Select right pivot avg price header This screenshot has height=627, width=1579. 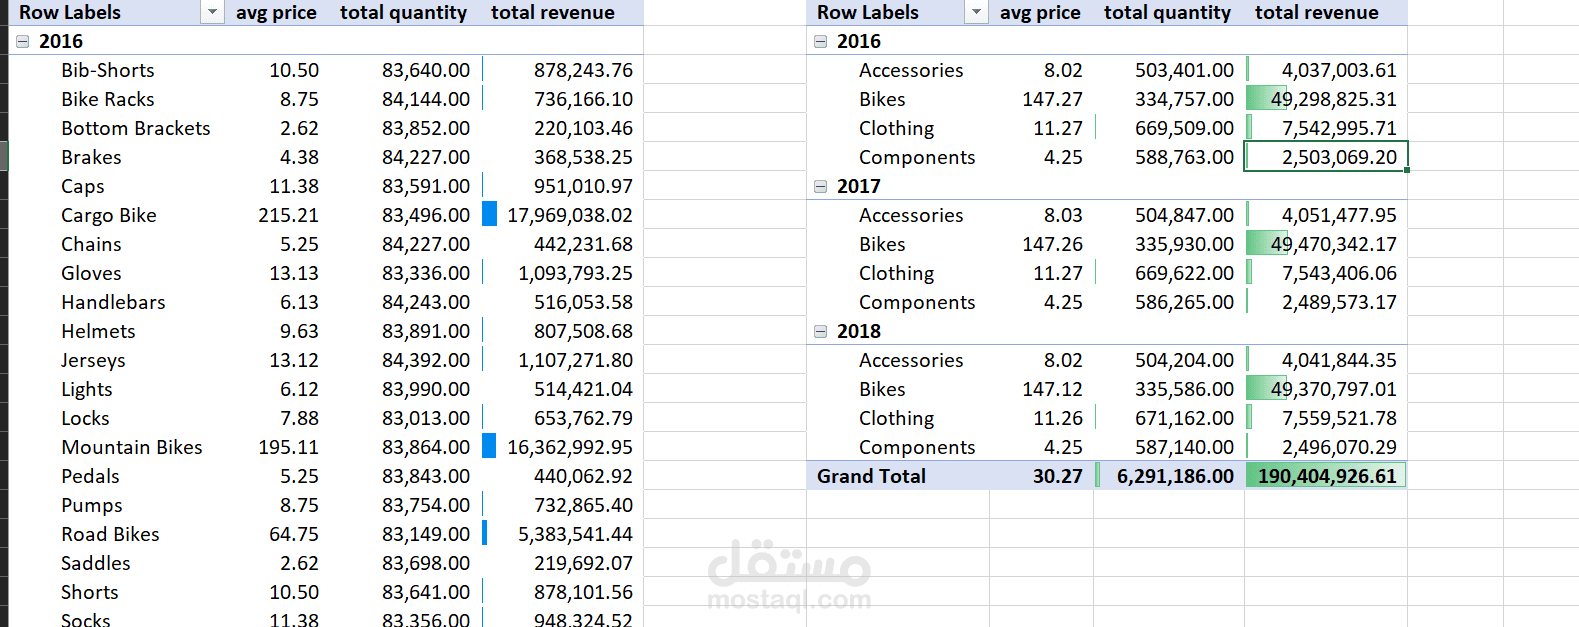click(x=1040, y=13)
